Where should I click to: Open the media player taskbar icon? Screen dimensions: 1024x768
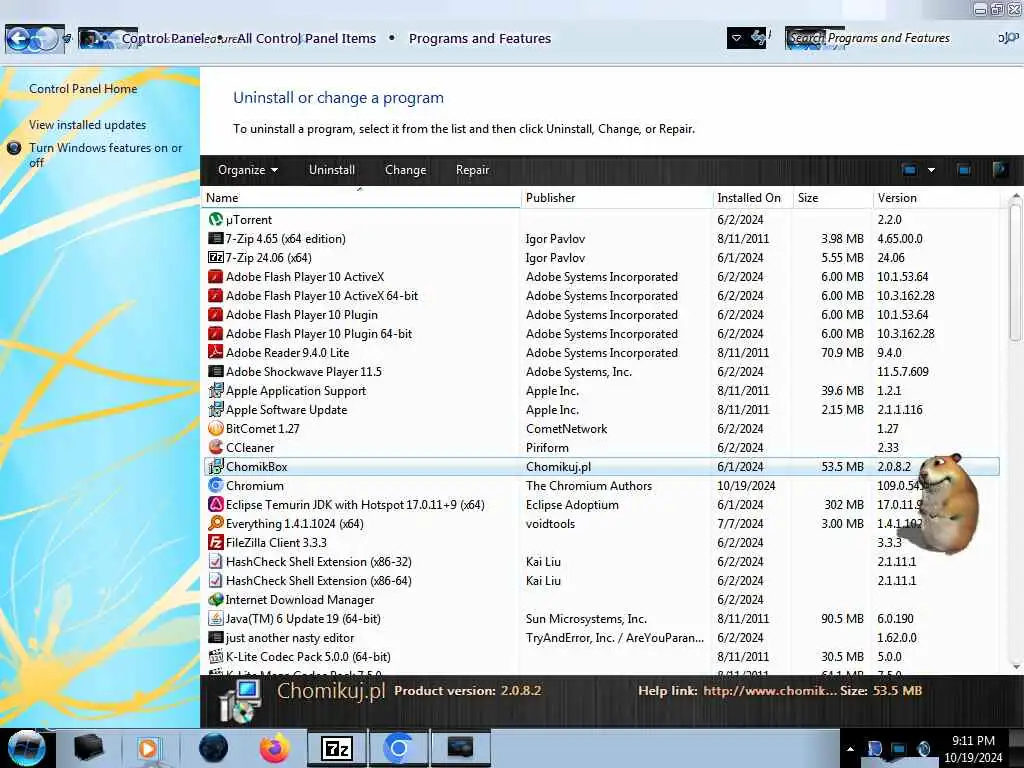click(x=148, y=748)
